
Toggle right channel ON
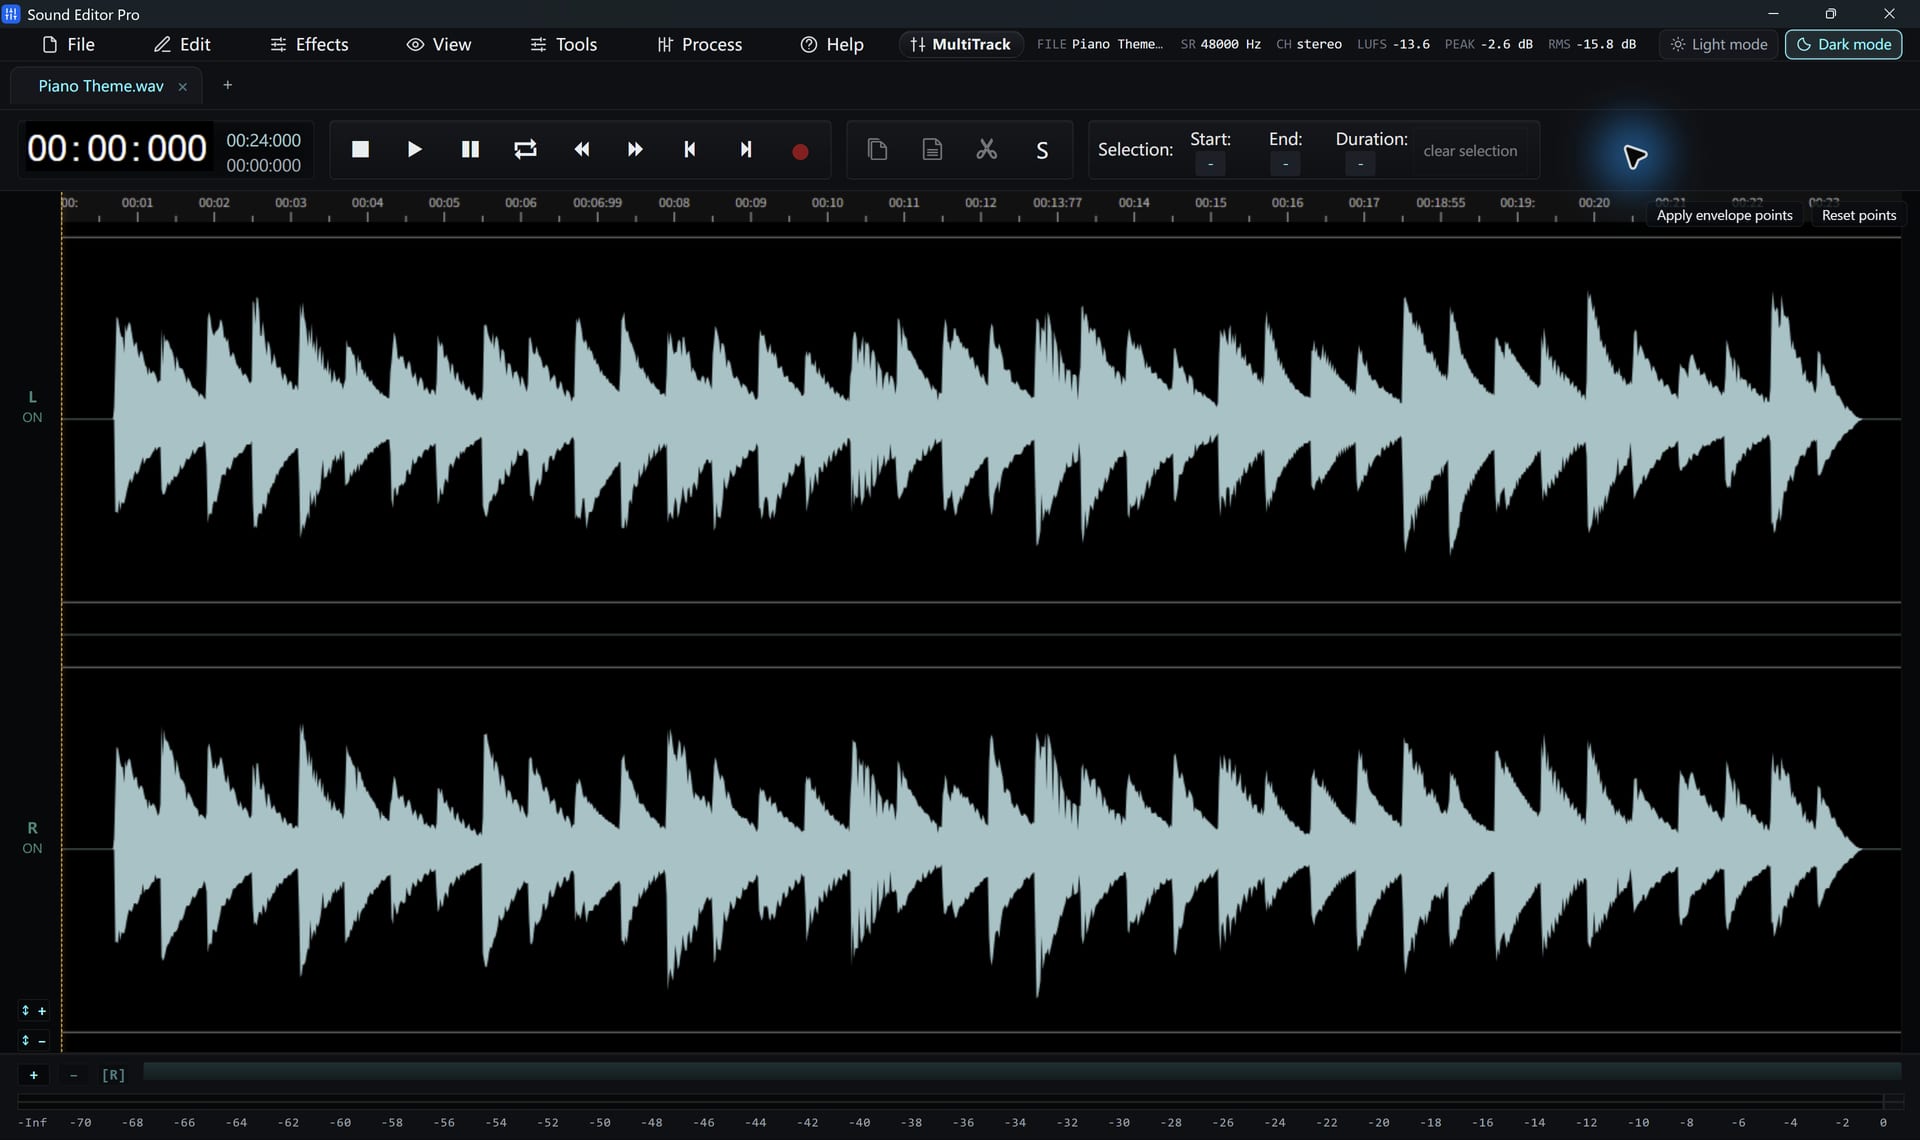tap(32, 838)
